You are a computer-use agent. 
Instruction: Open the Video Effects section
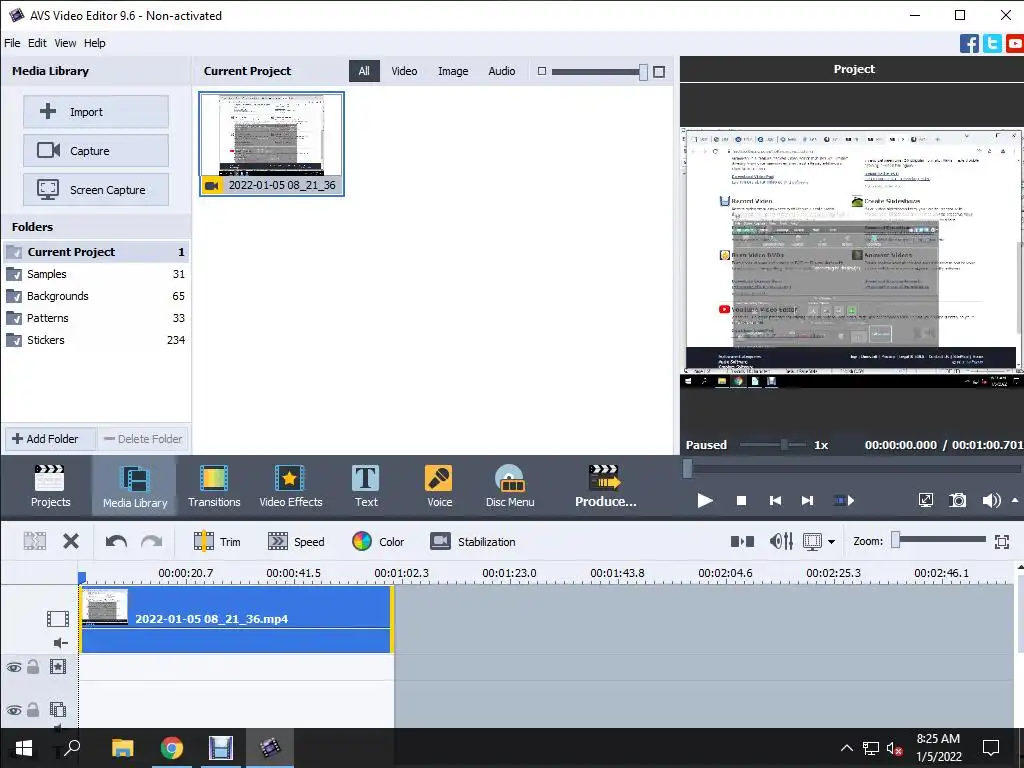pos(291,487)
